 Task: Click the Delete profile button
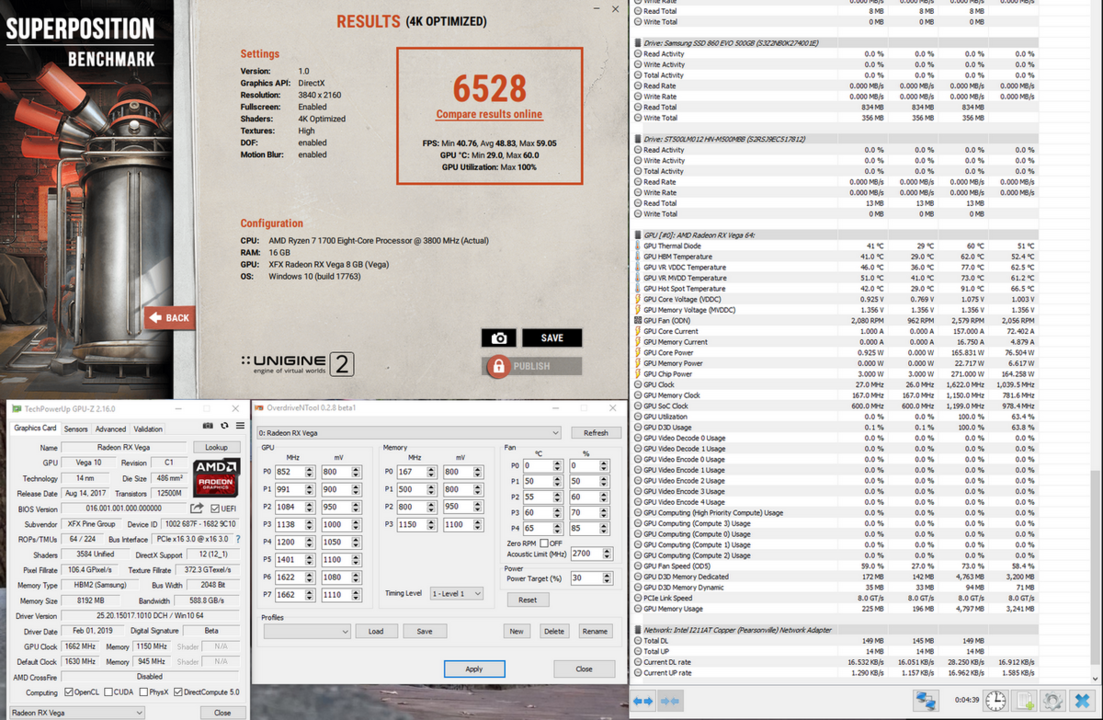click(x=554, y=631)
